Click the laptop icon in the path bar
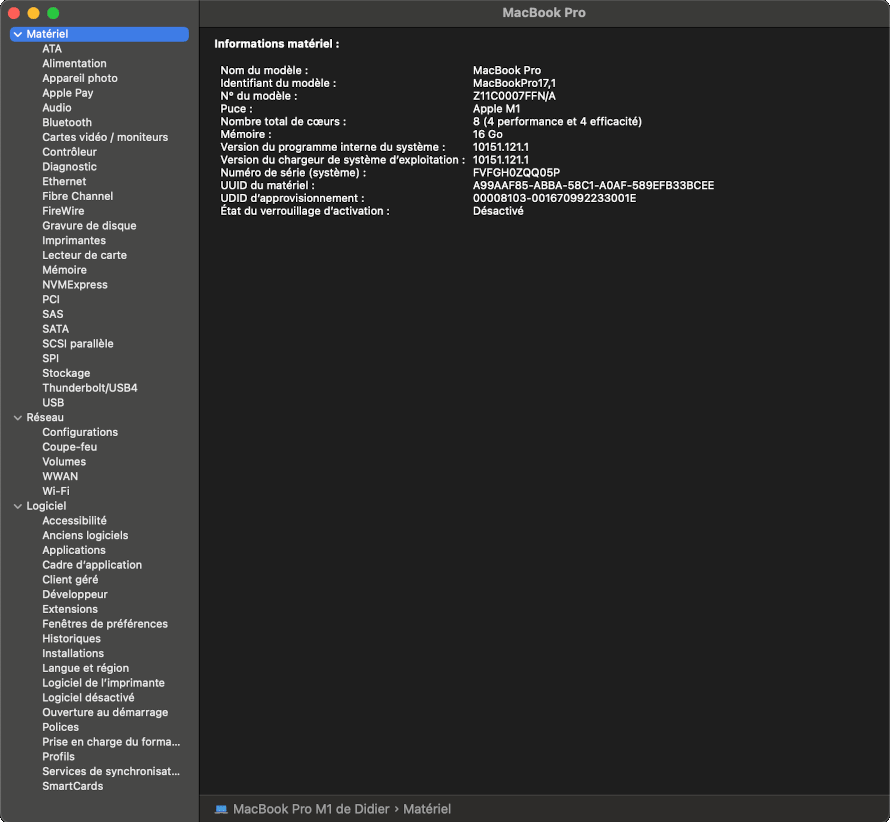The image size is (890, 822). 221,809
